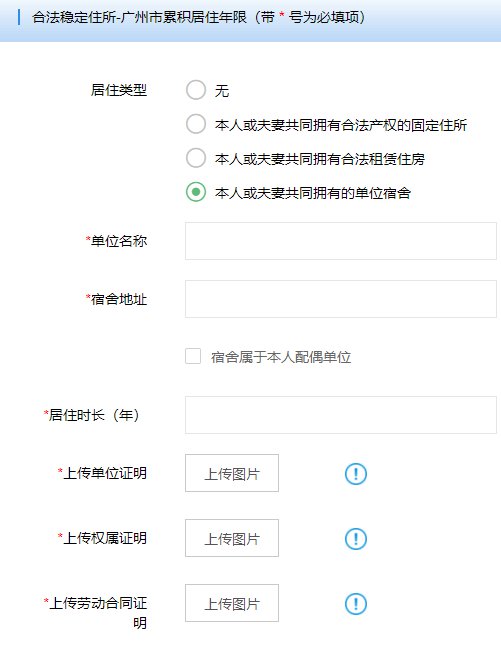Screen dimensions: 501x645
Task: Click the 居住类型 field label
Action: (x=119, y=90)
